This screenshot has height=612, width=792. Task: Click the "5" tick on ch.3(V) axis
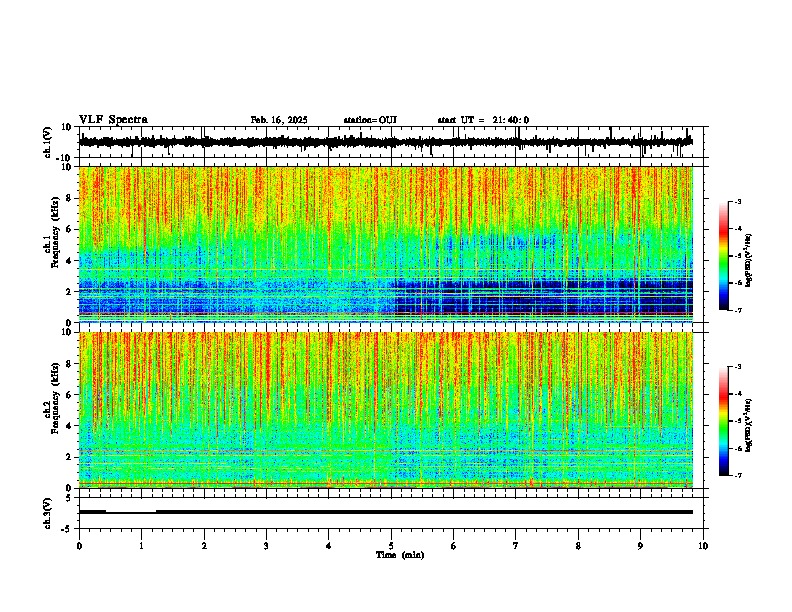(70, 498)
